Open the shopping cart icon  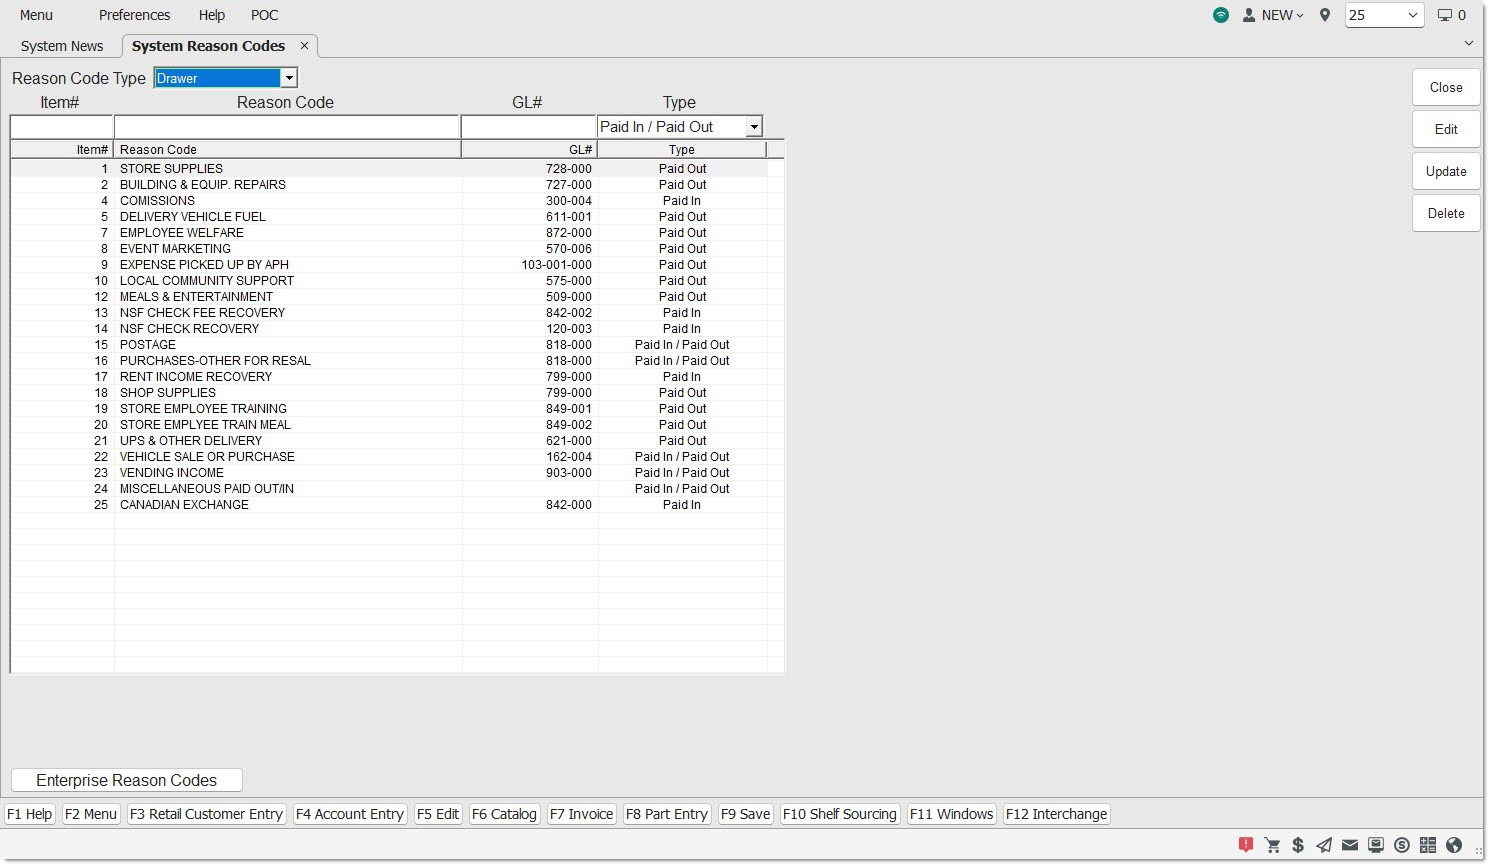[x=1272, y=845]
